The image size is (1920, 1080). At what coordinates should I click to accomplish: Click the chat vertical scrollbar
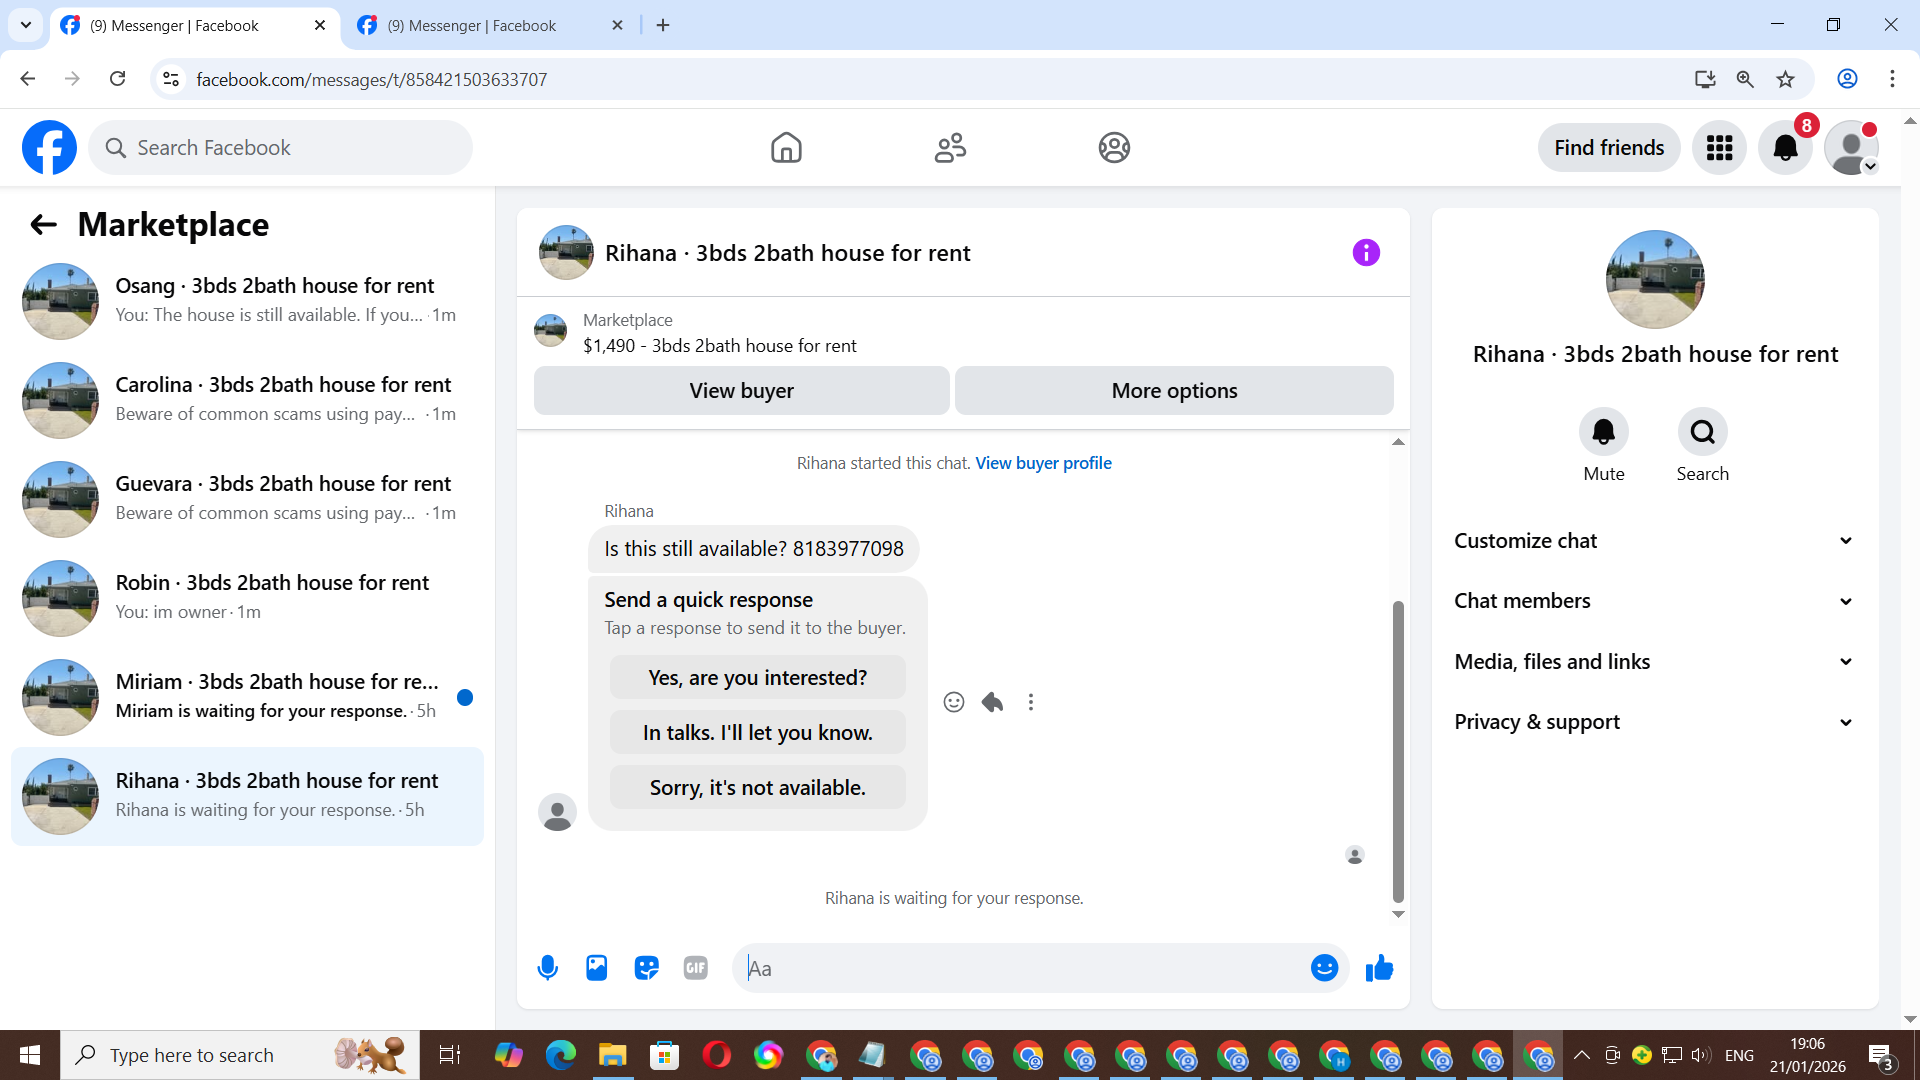1398,750
